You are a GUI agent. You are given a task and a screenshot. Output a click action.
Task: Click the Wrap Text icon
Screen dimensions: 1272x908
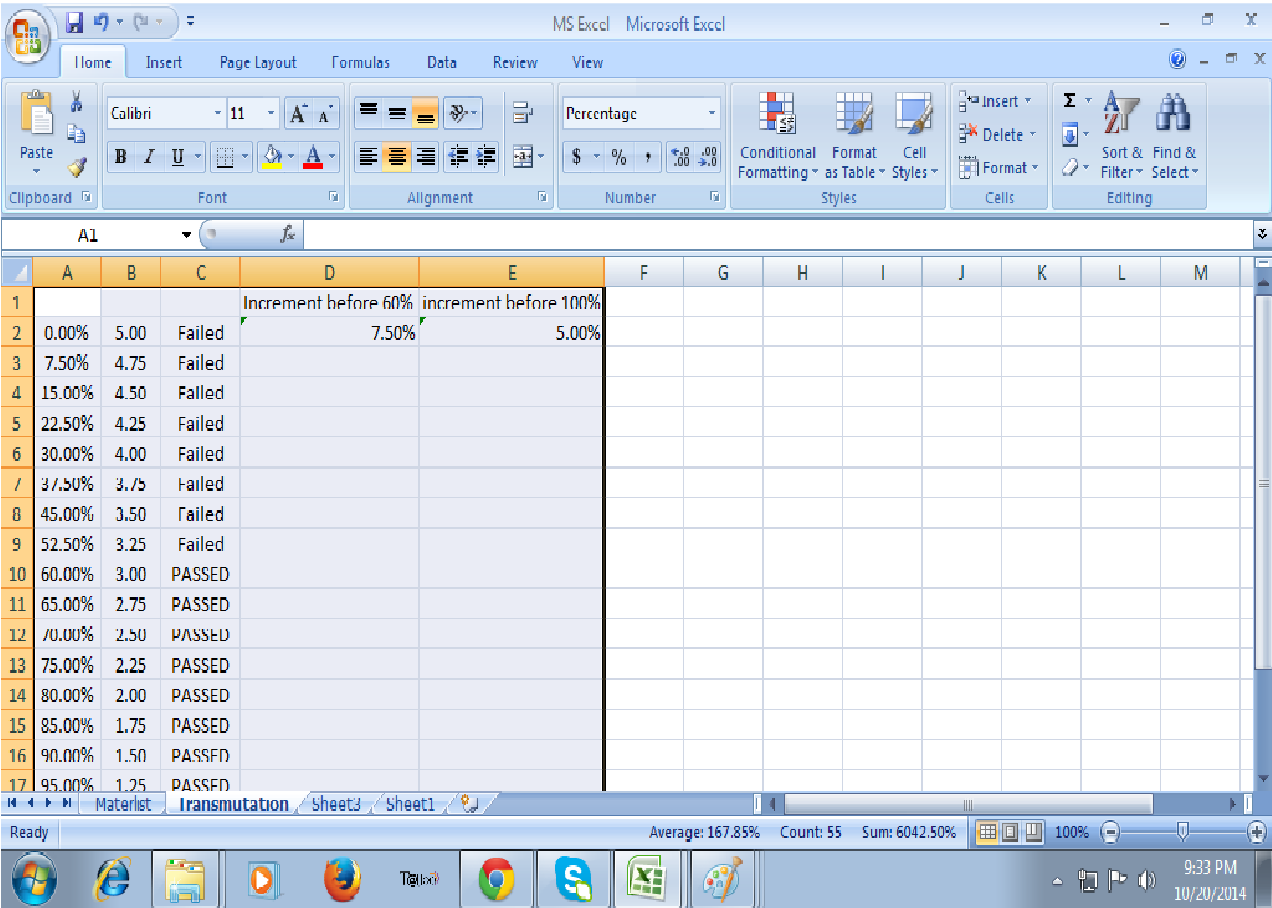[522, 112]
